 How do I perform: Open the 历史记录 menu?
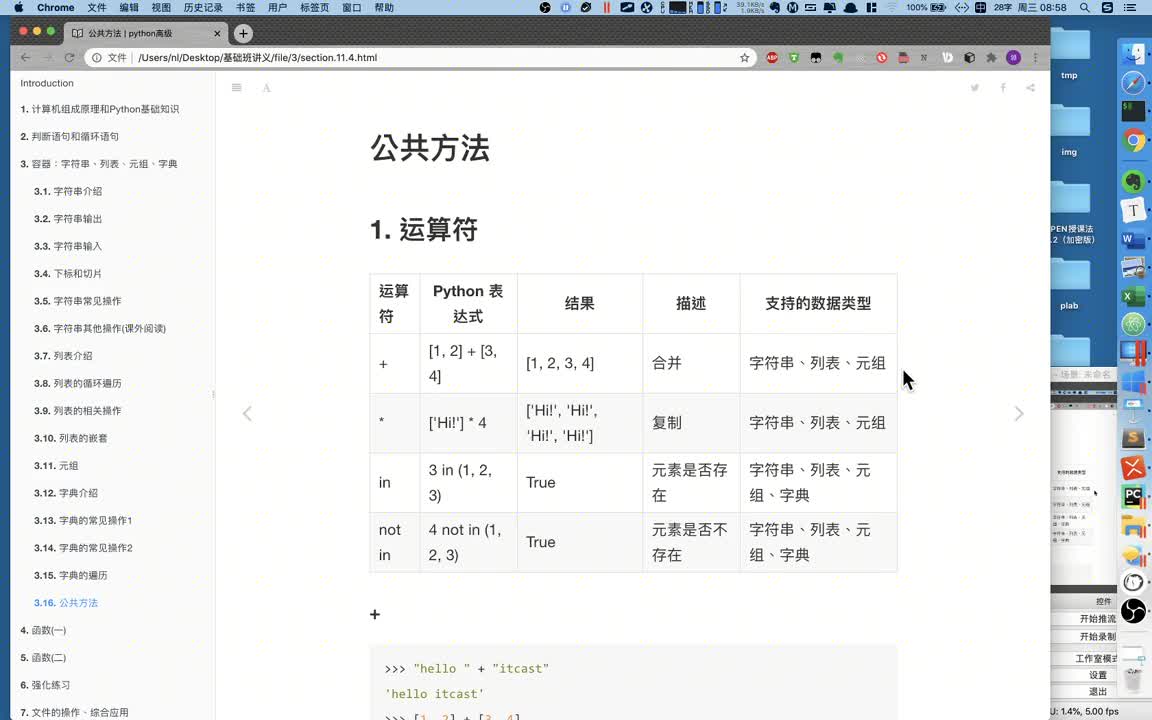(x=204, y=7)
